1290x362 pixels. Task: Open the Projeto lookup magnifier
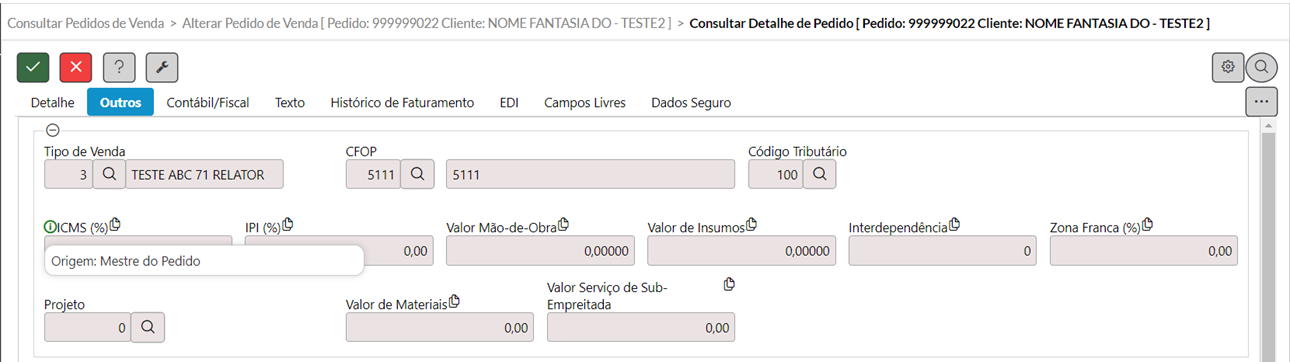[x=148, y=327]
